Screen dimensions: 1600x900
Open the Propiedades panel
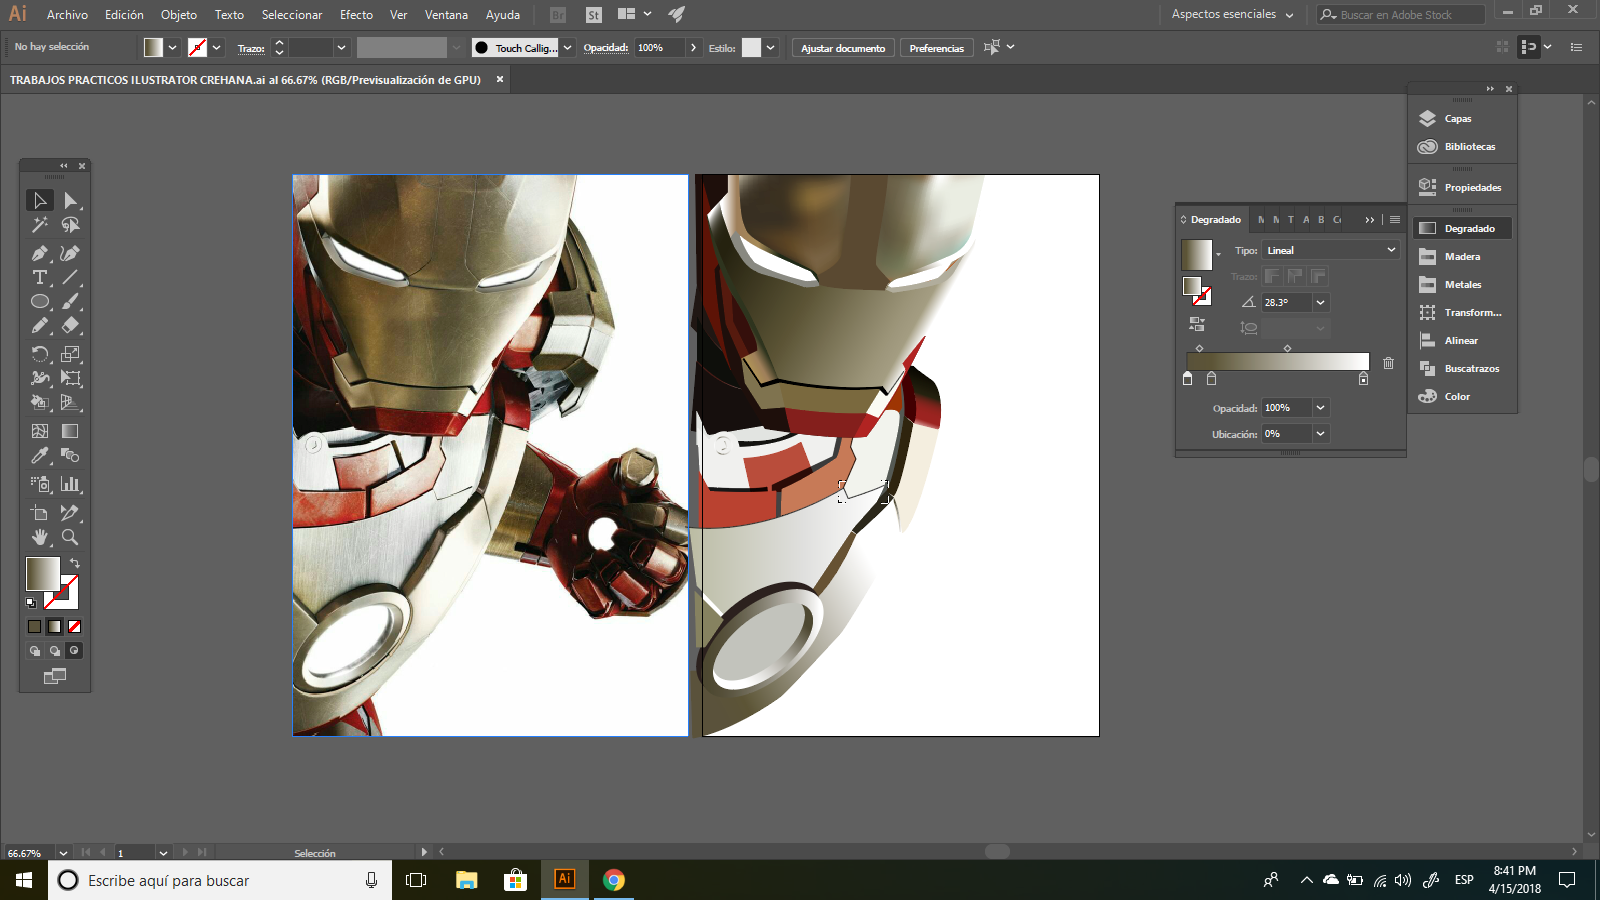coord(1463,188)
